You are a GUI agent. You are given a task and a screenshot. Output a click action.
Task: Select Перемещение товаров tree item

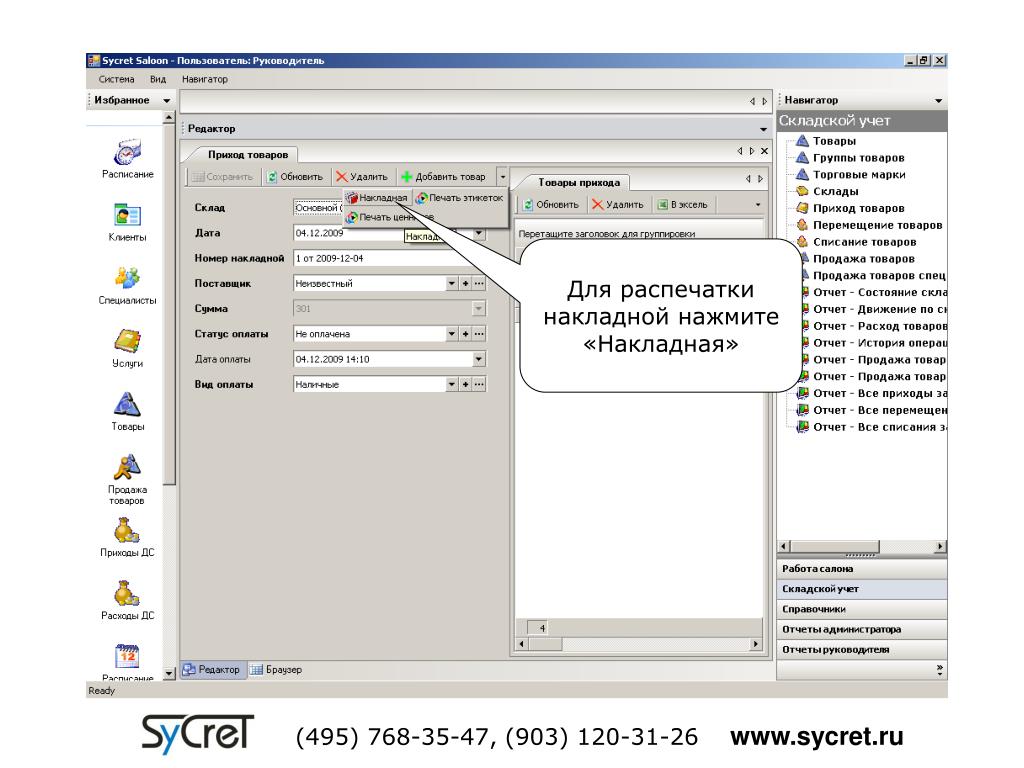877,225
